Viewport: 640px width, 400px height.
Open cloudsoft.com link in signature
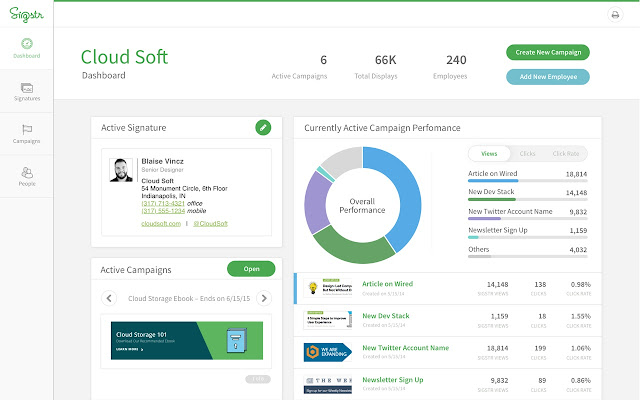pos(161,224)
